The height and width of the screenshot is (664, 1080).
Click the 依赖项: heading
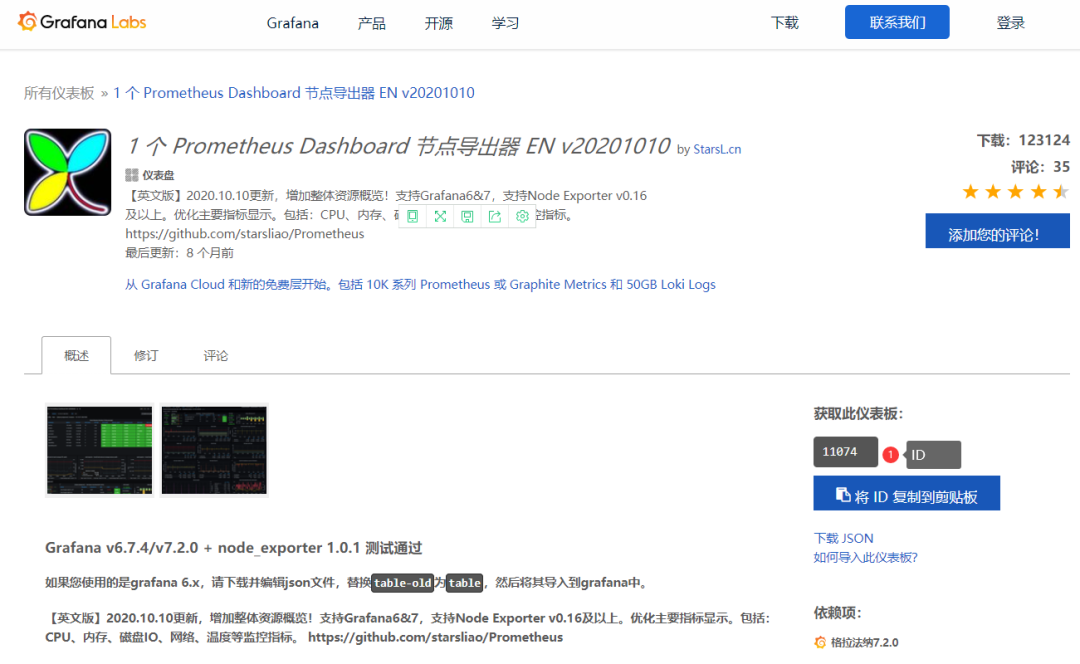pyautogui.click(x=838, y=612)
